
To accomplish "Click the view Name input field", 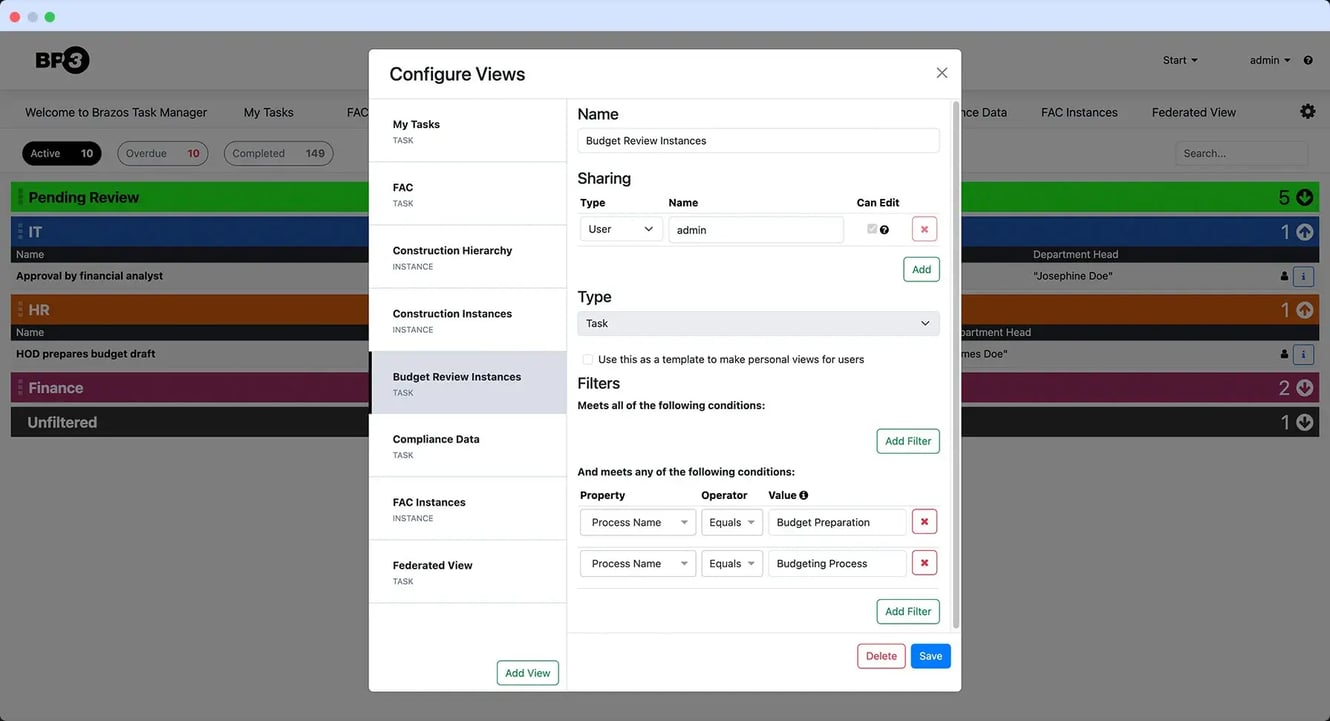I will (758, 141).
